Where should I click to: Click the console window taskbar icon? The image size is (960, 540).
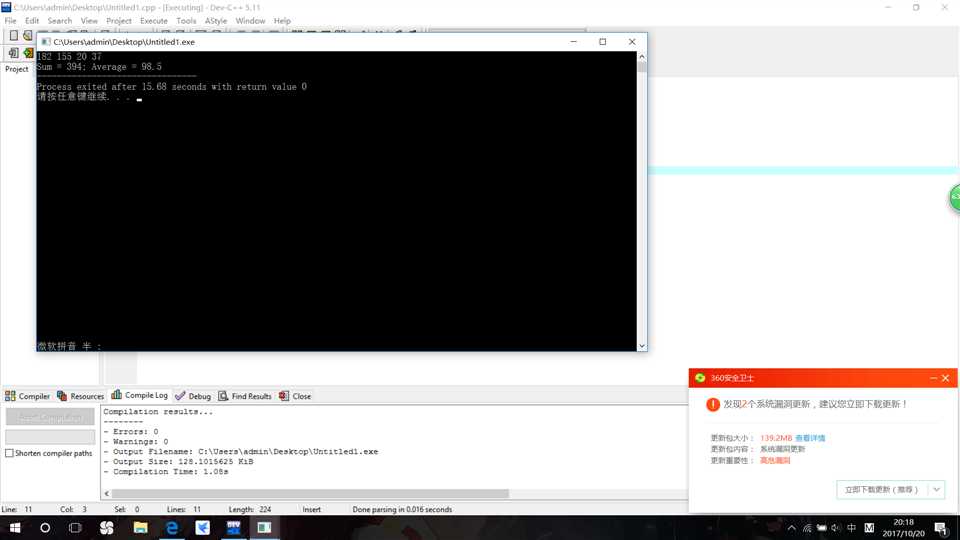264,528
